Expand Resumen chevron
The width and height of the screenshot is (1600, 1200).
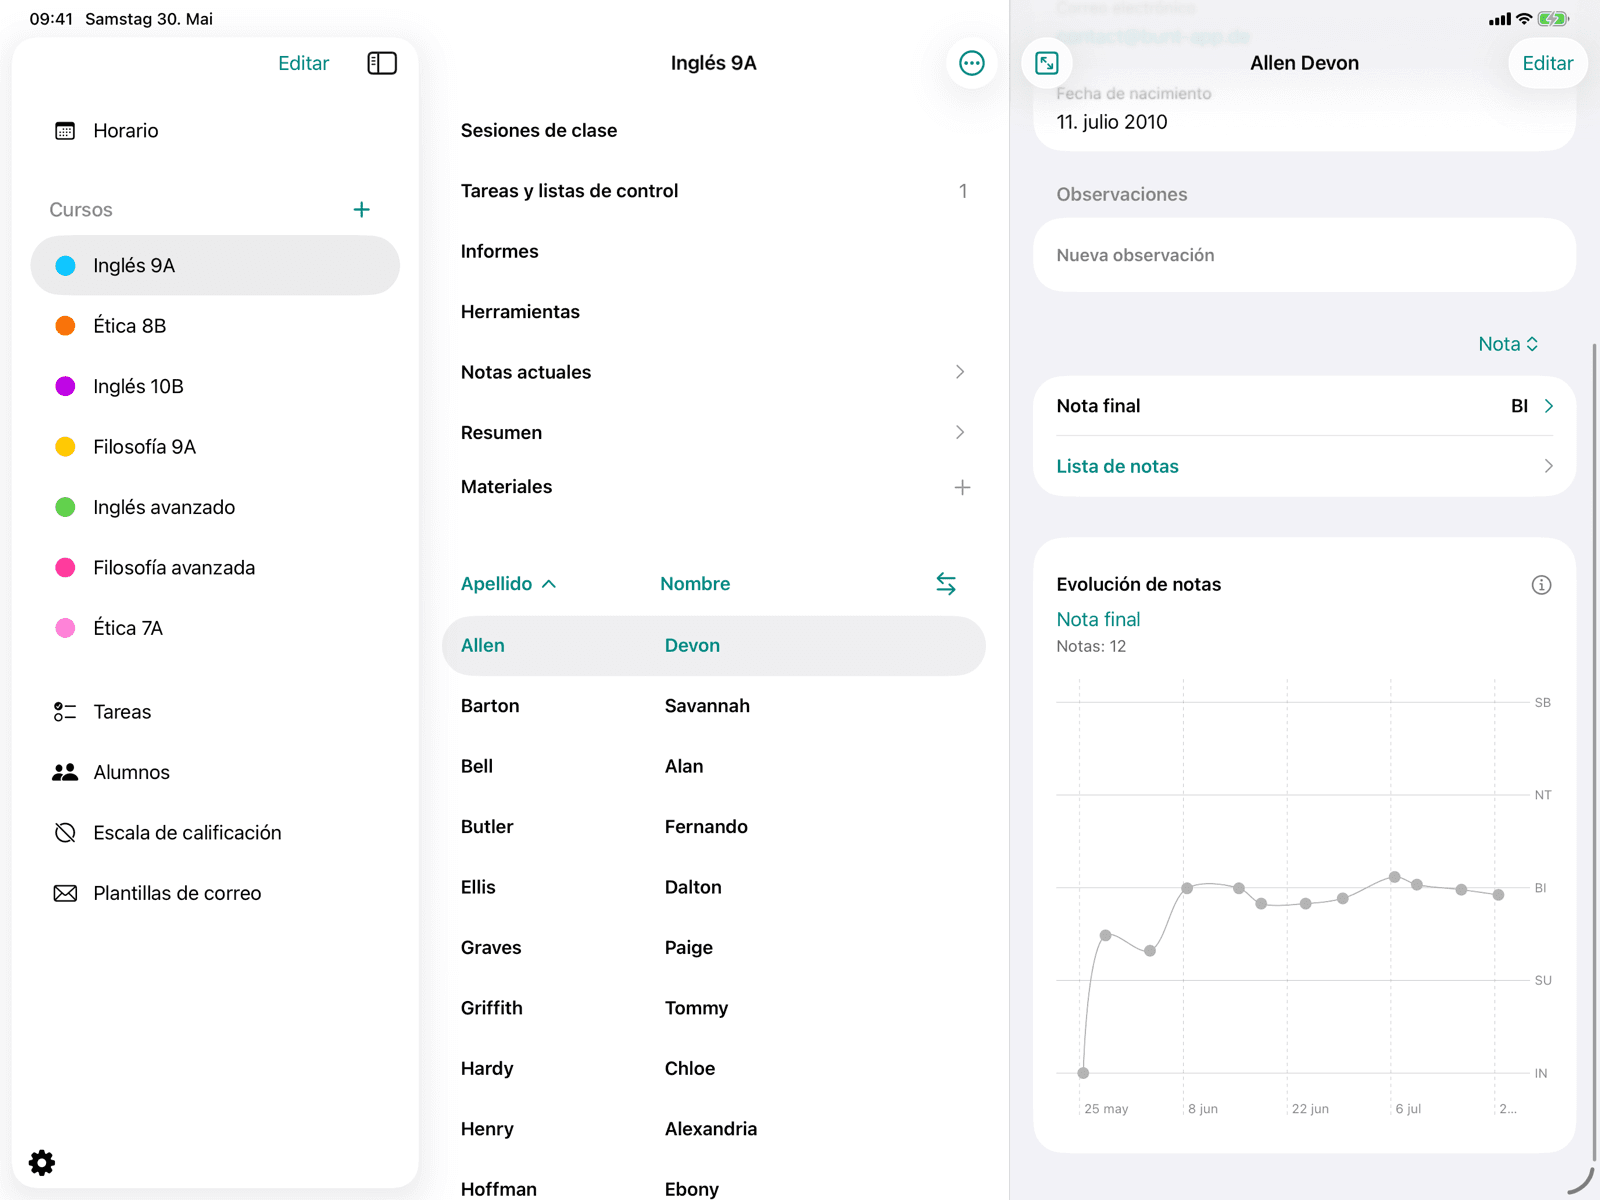960,432
